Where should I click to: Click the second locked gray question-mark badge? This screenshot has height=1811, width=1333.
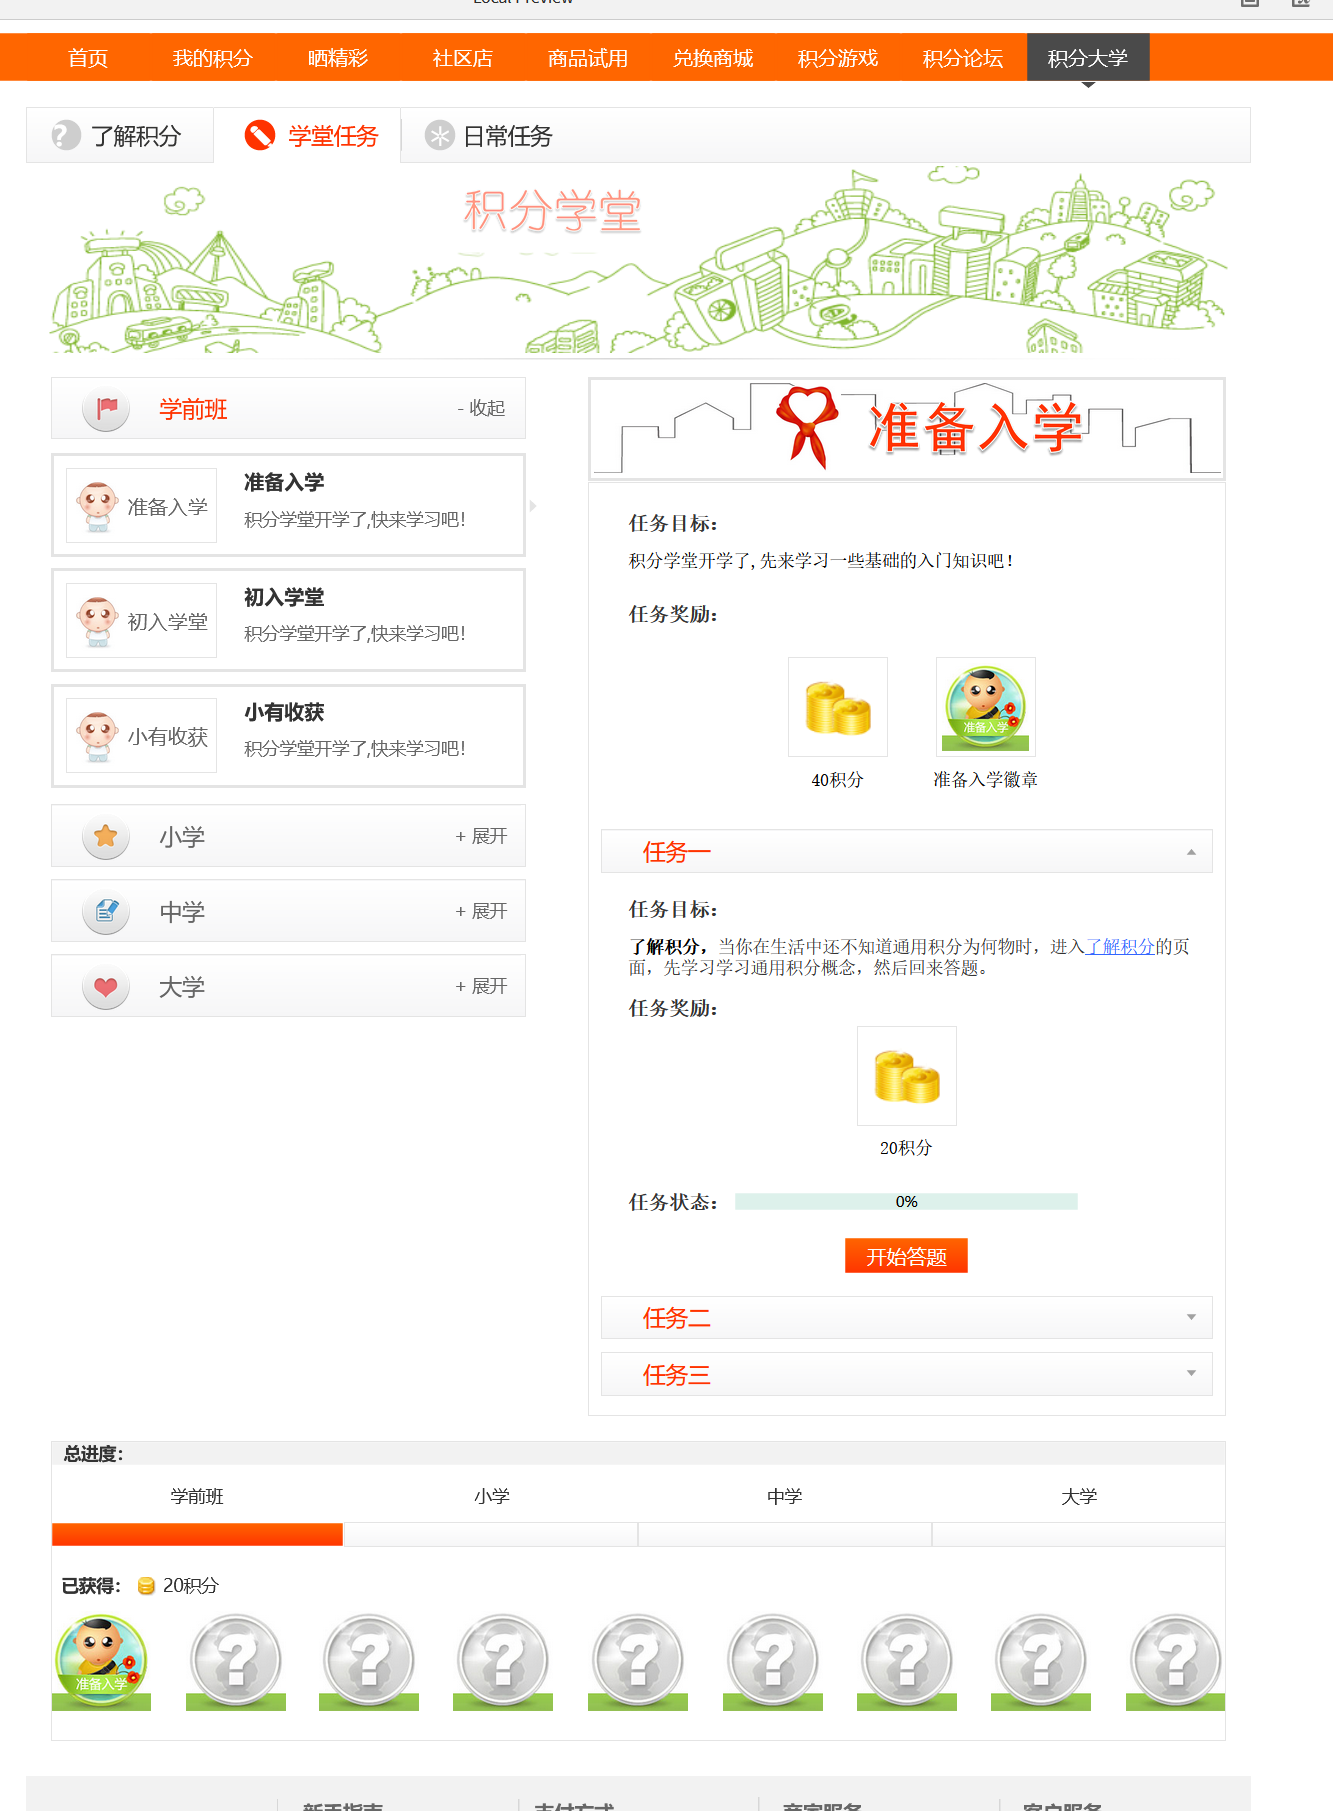tap(369, 1662)
